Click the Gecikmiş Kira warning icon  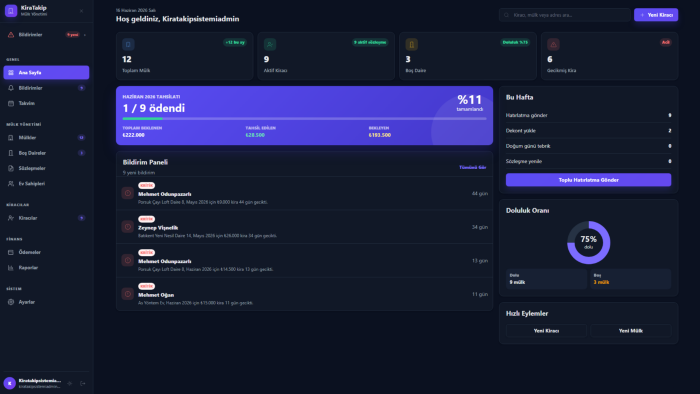(553, 44)
